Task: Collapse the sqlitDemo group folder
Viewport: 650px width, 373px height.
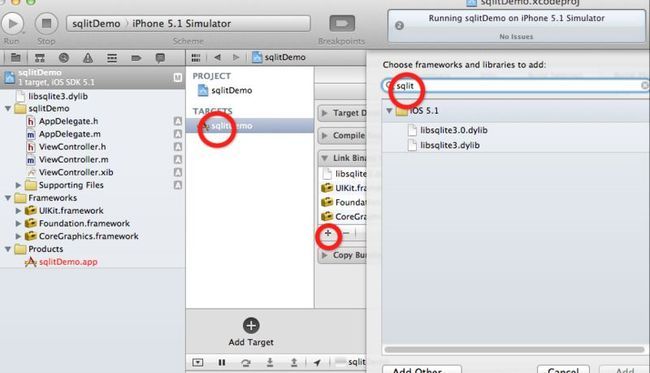Action: (7, 109)
